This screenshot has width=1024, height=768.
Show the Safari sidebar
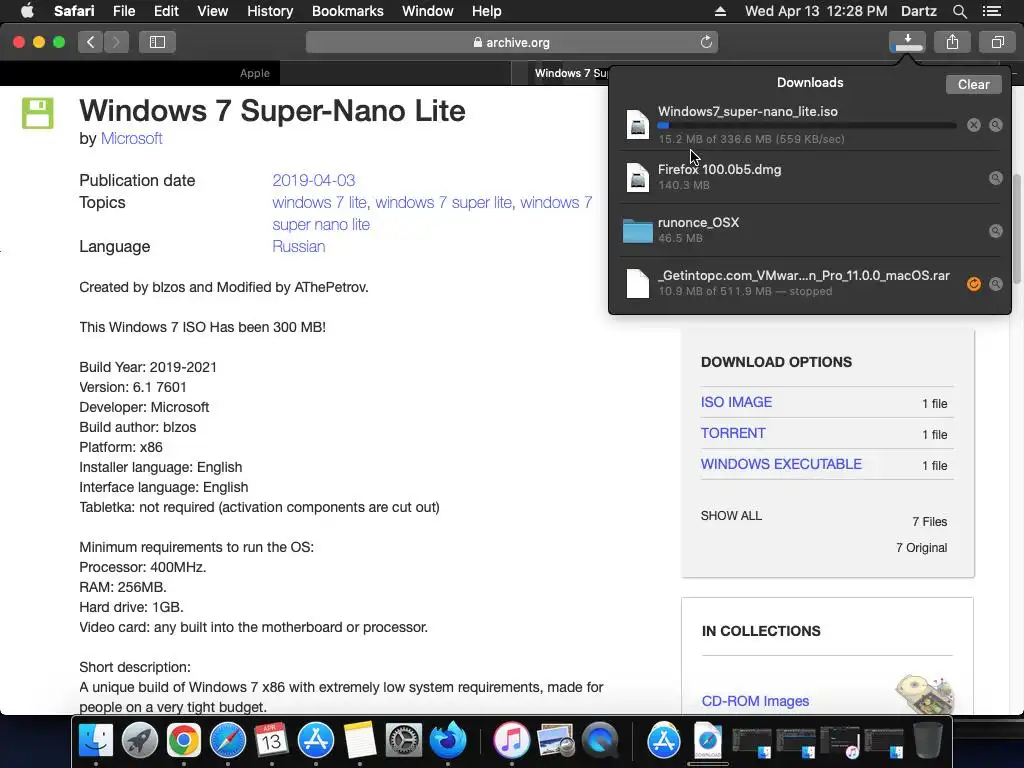click(157, 42)
